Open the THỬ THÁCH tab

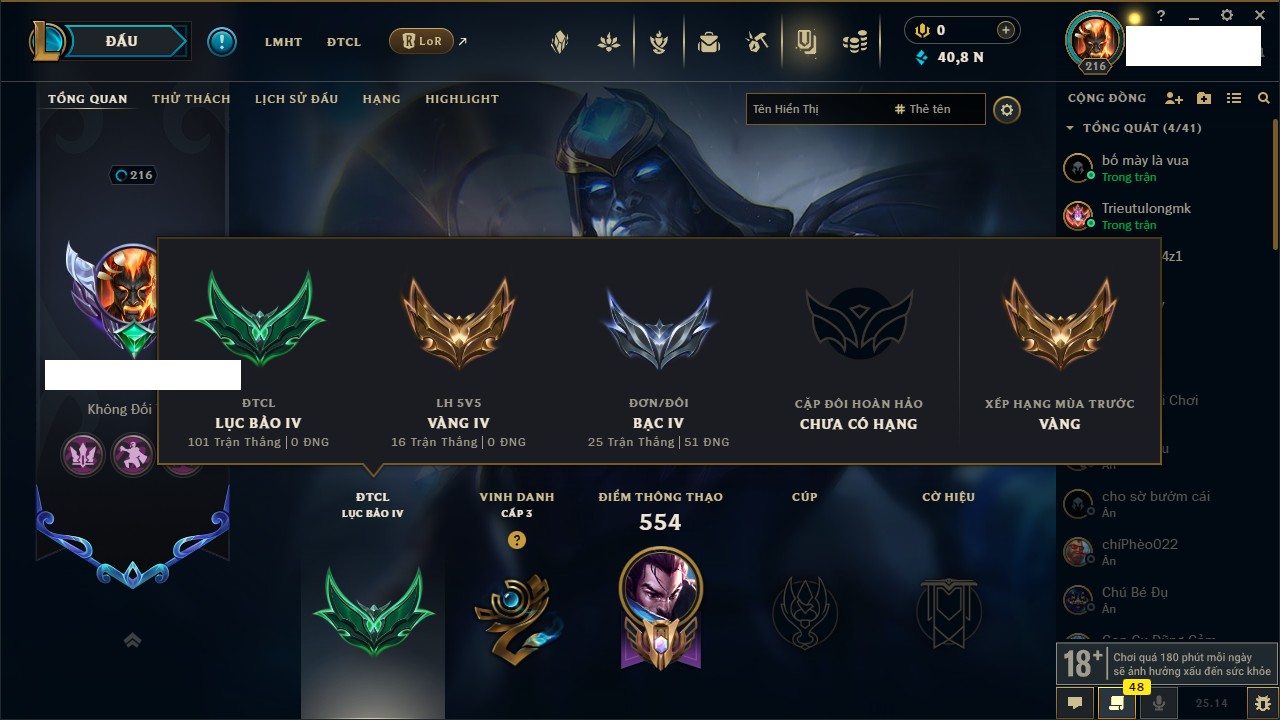click(x=191, y=99)
